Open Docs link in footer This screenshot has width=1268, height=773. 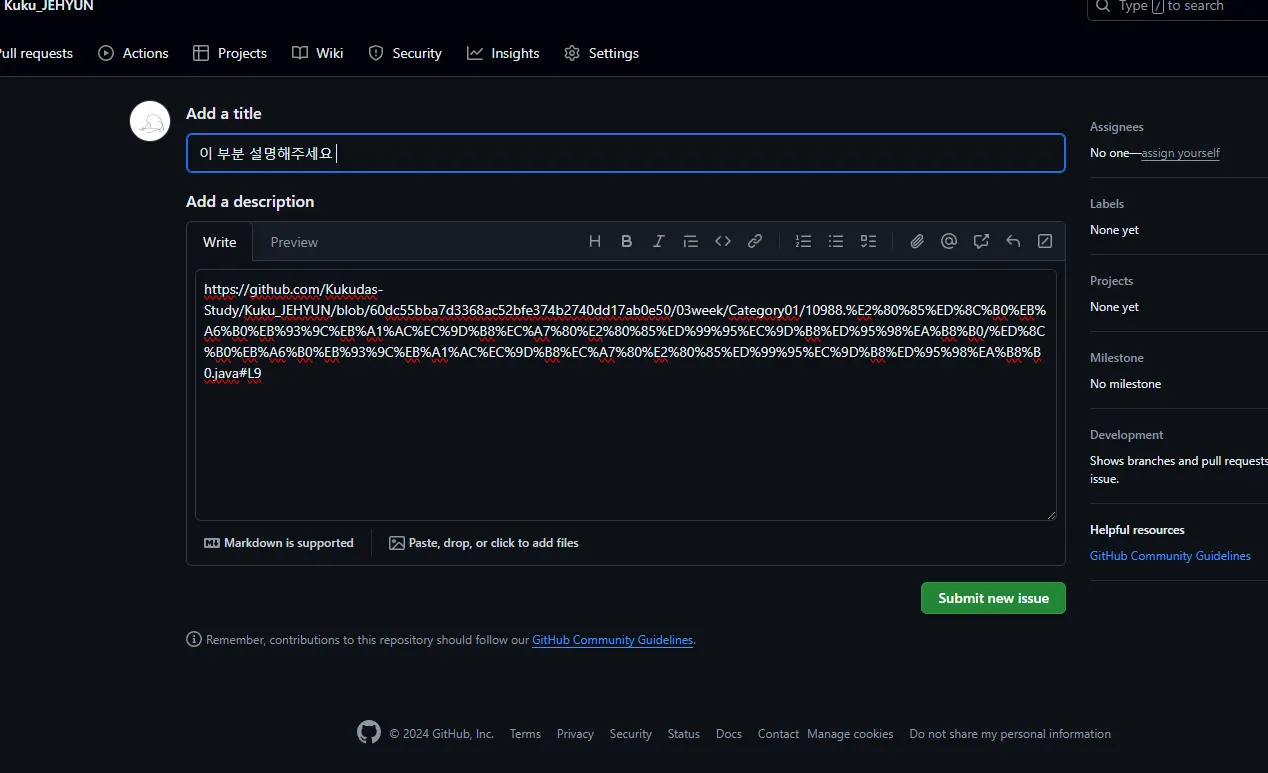729,734
